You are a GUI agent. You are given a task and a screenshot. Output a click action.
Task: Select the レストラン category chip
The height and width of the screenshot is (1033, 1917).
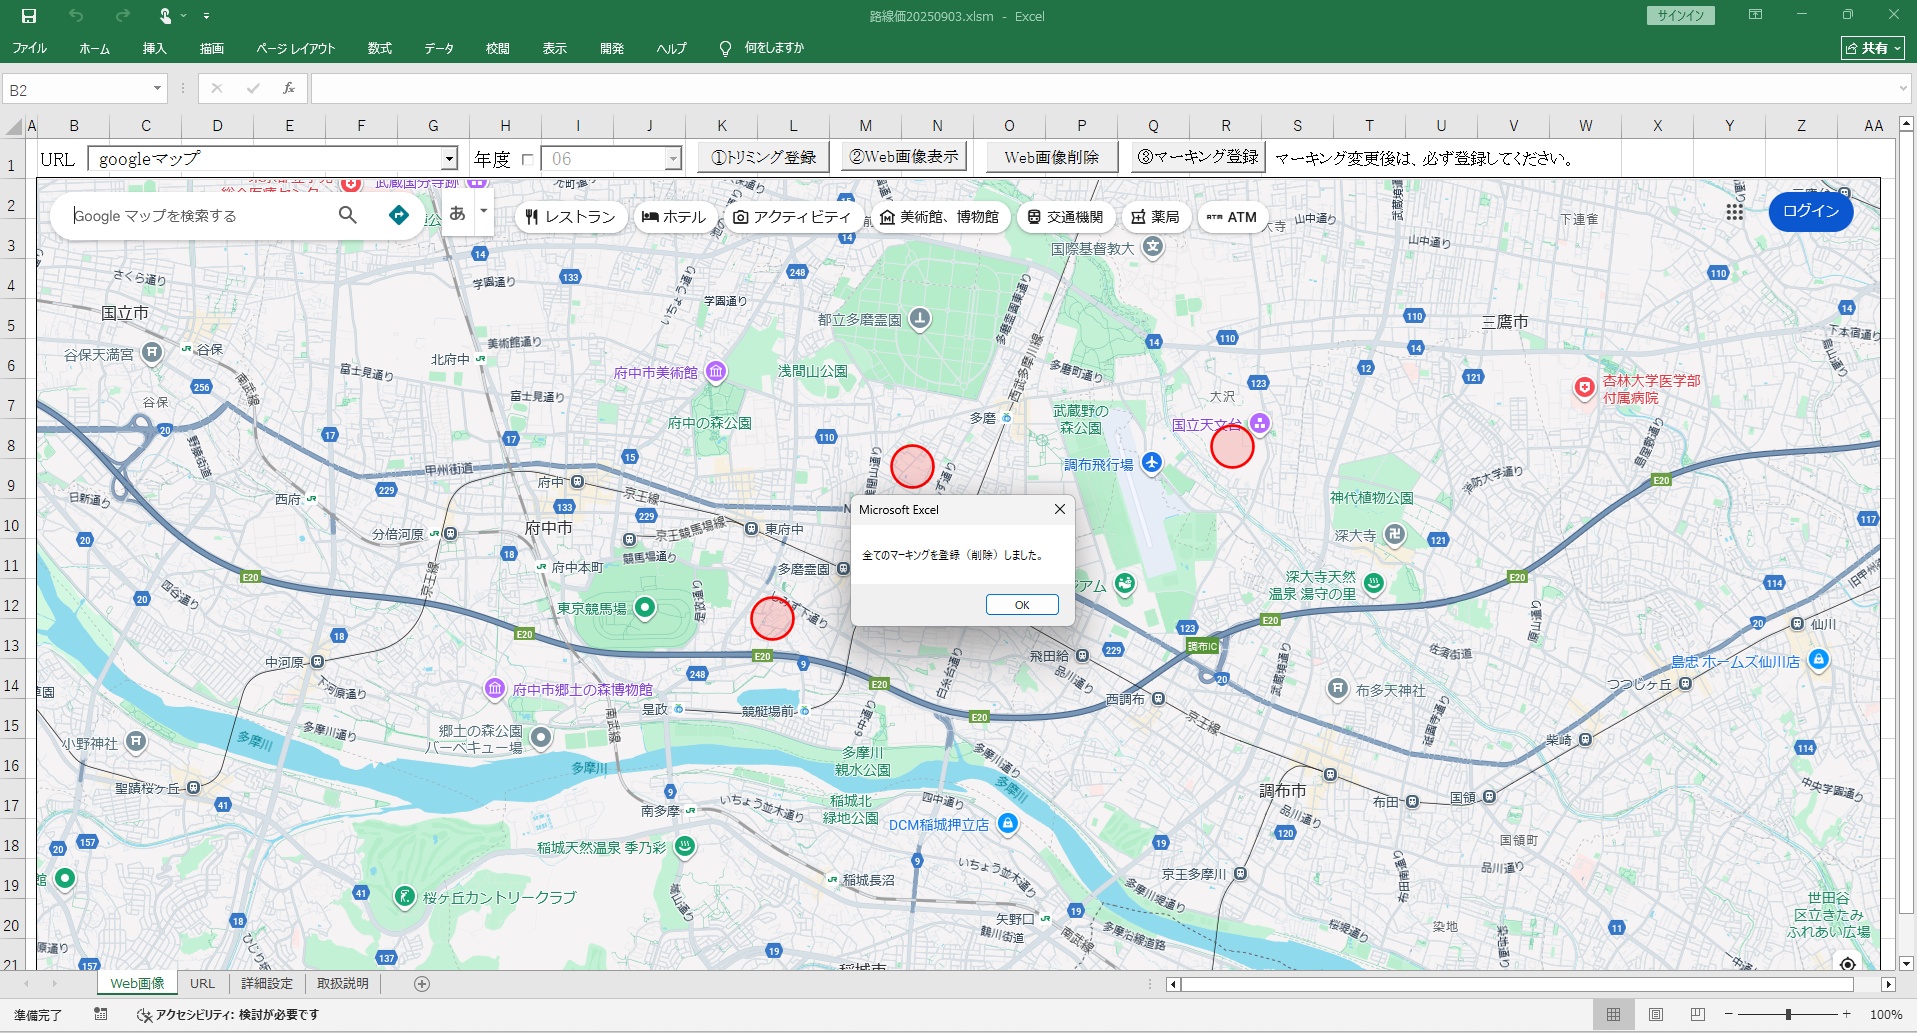click(571, 217)
